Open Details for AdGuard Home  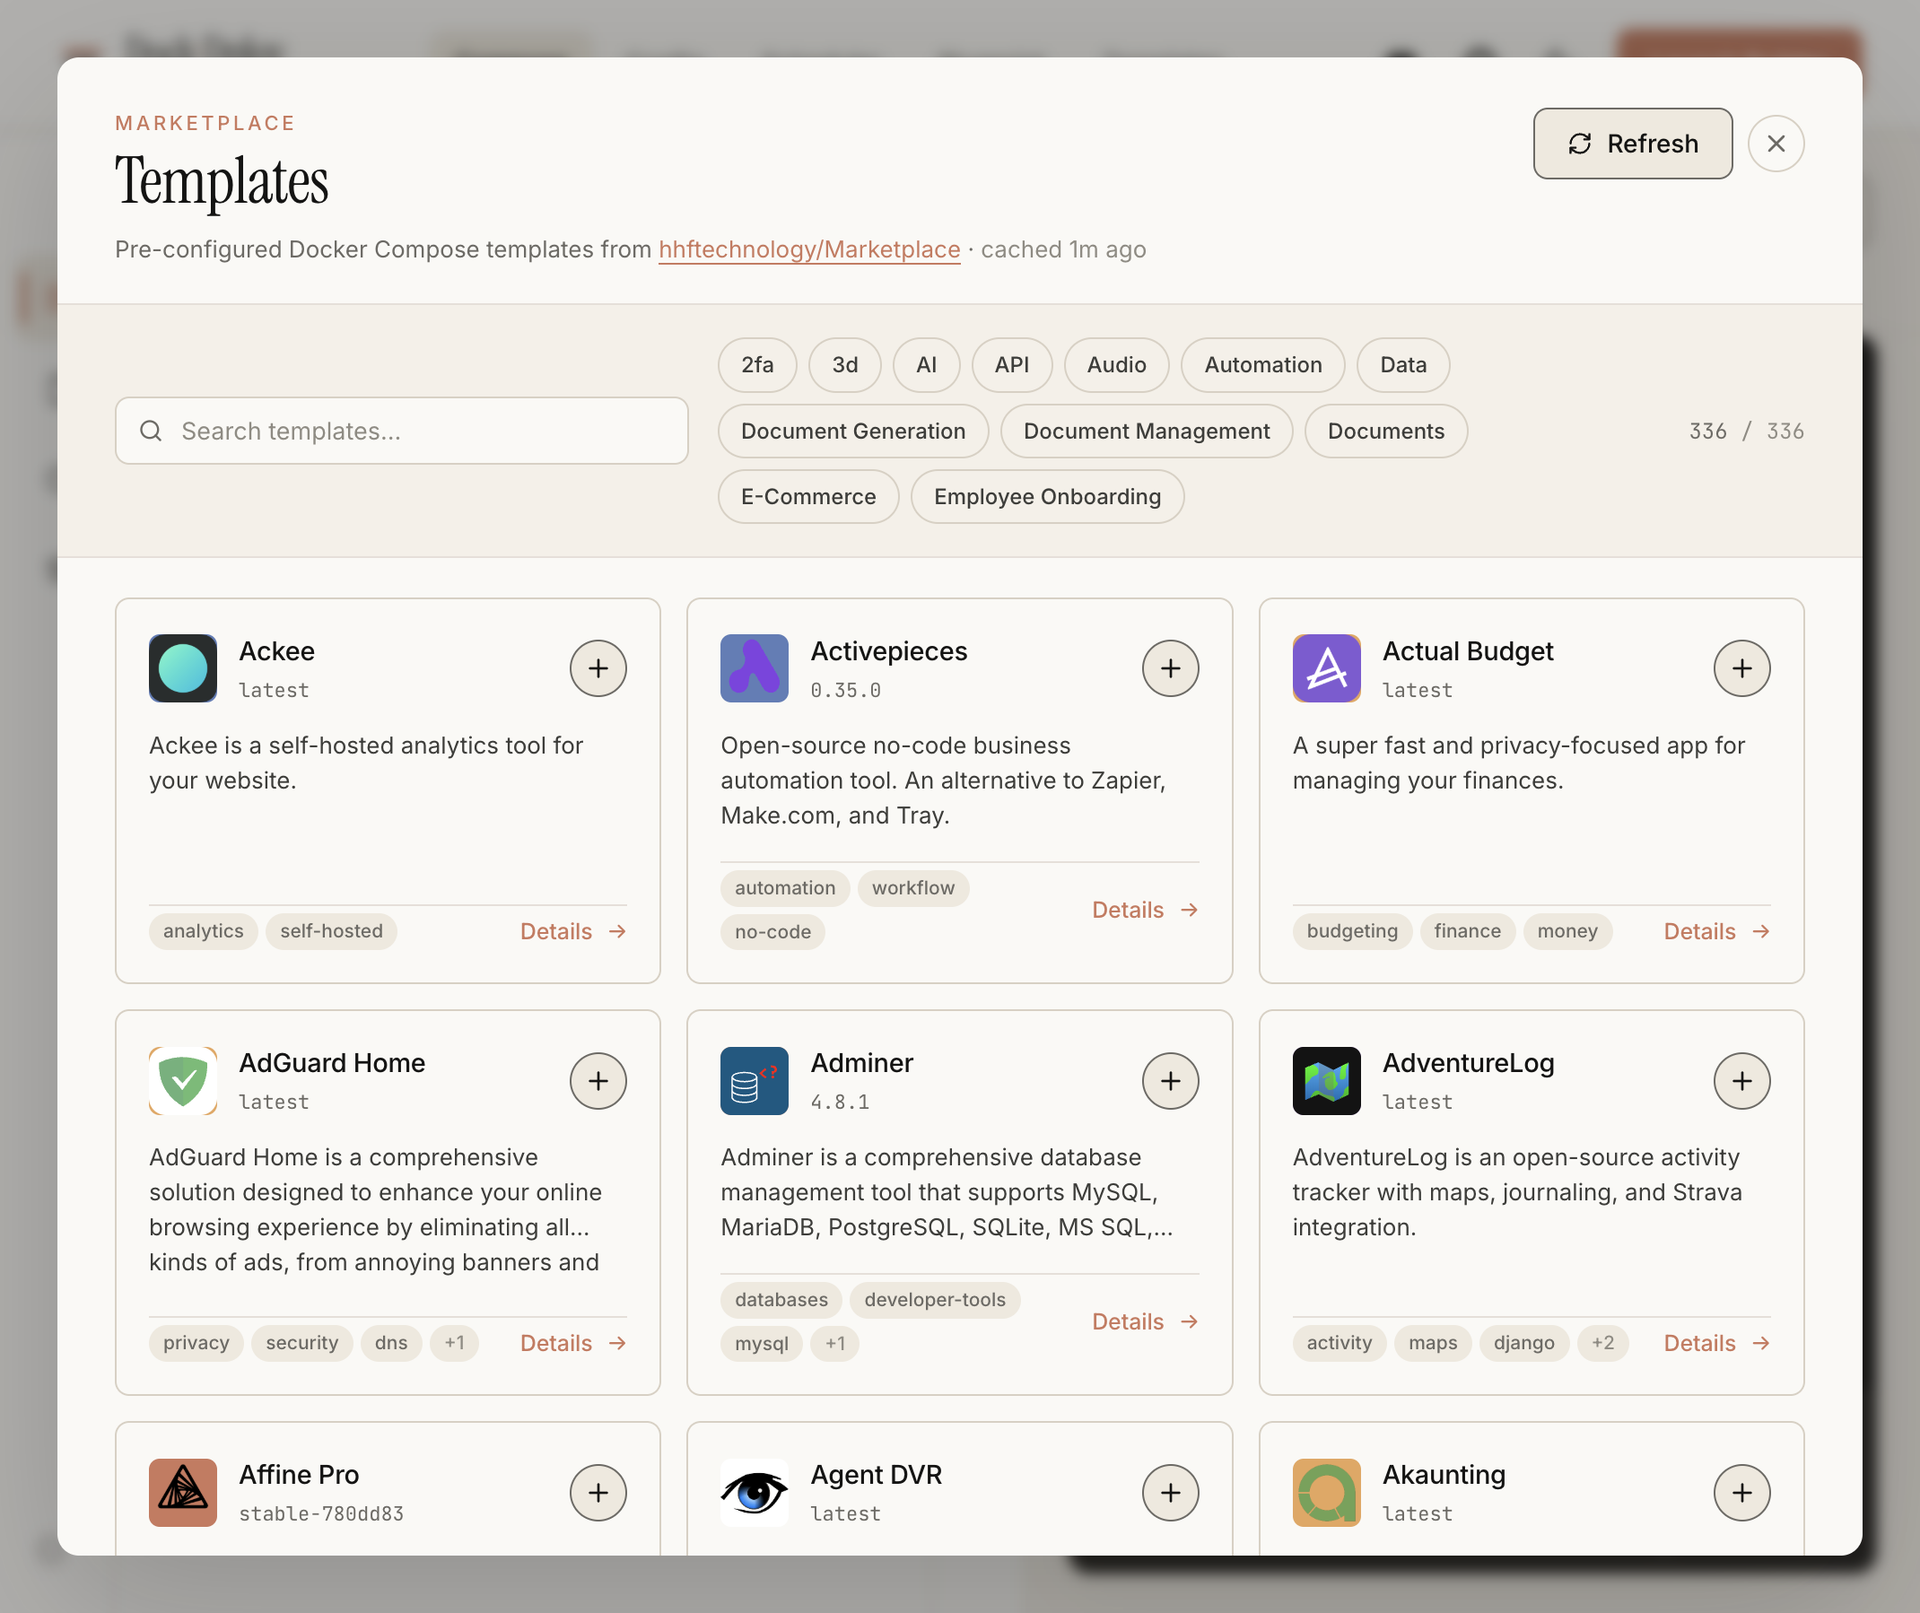(573, 1343)
